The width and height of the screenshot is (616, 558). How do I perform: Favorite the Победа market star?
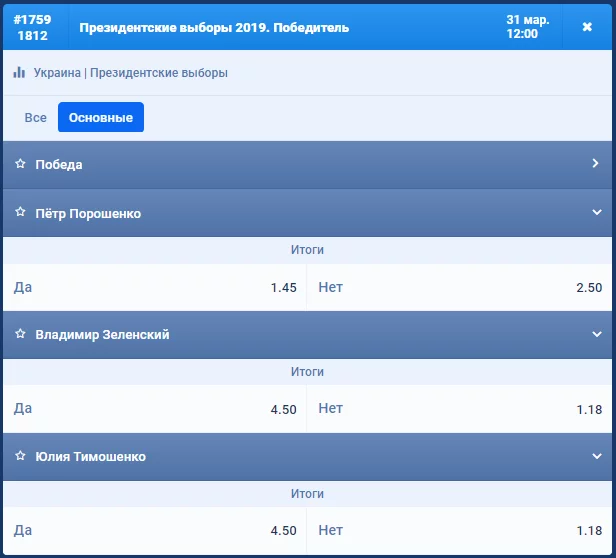(20, 163)
